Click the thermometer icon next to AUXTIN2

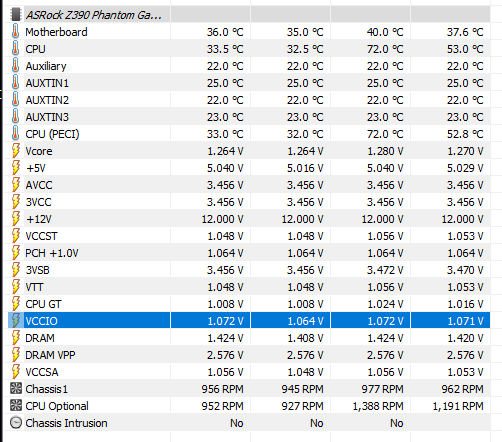point(15,99)
